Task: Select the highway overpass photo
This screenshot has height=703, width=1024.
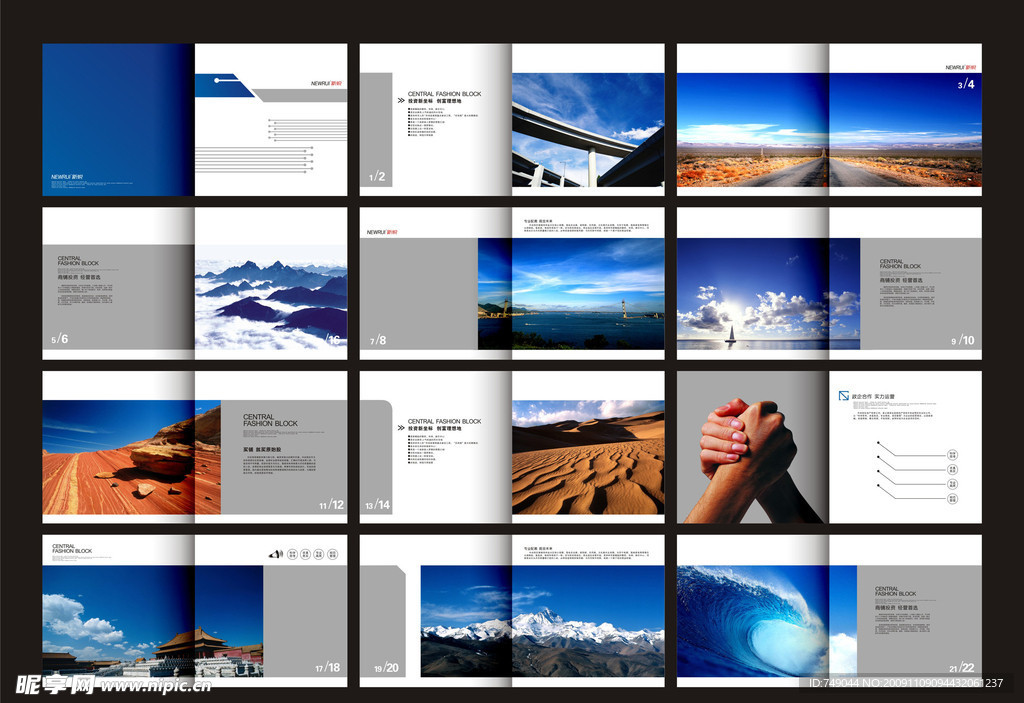Action: [588, 130]
